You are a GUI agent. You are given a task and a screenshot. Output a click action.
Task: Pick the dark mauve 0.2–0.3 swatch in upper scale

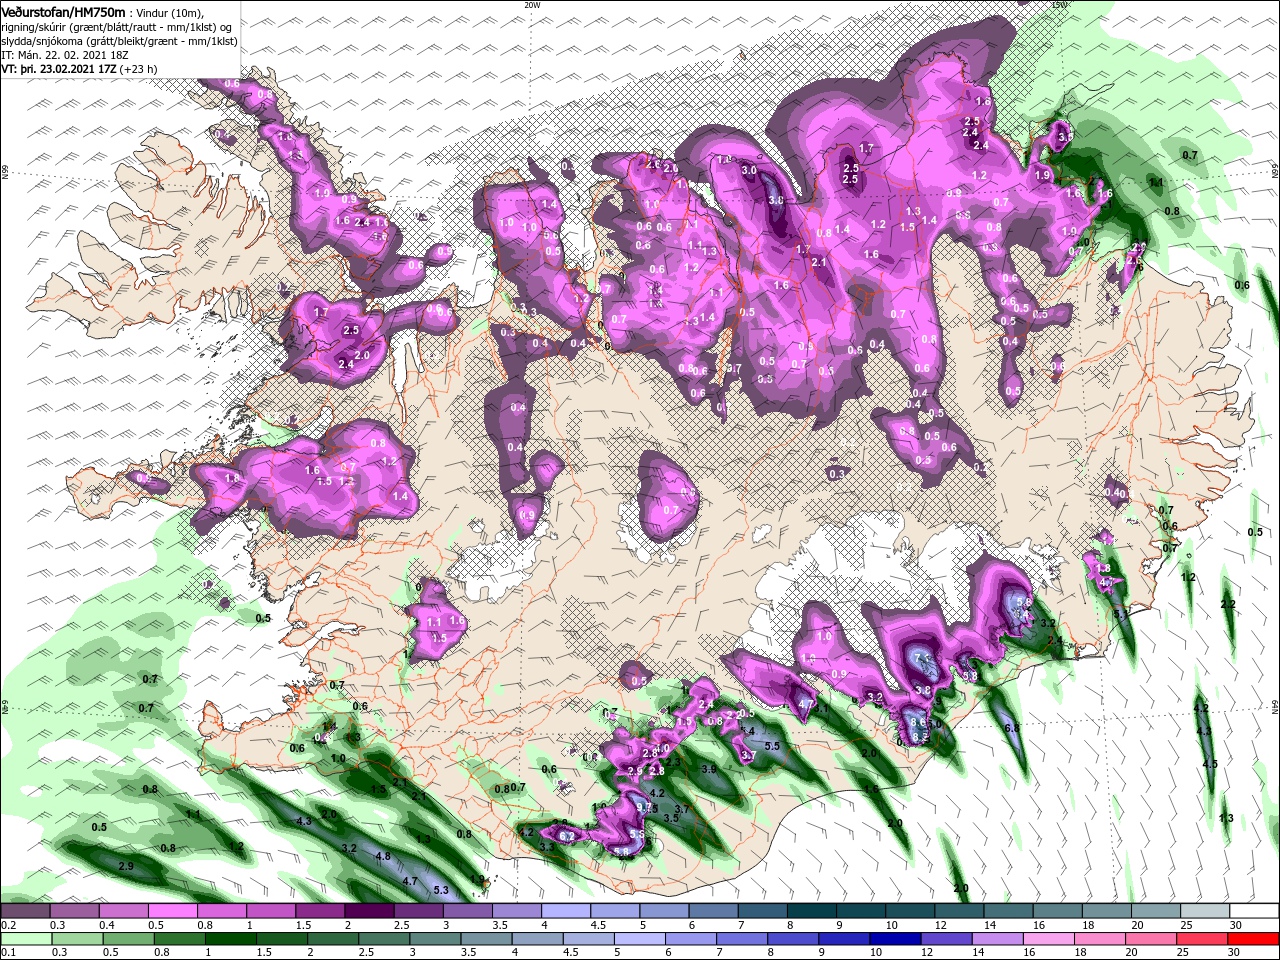[25, 911]
